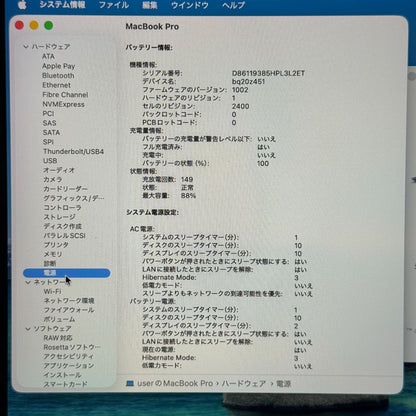This screenshot has width=416, height=416.
Task: Select ネットワーク環境 in the sidebar
Action: coord(69,301)
